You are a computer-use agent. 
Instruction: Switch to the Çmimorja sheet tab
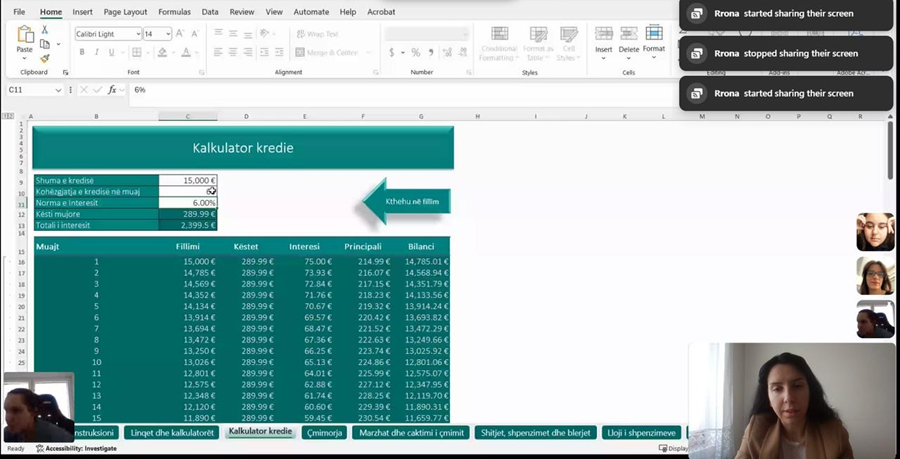point(325,433)
